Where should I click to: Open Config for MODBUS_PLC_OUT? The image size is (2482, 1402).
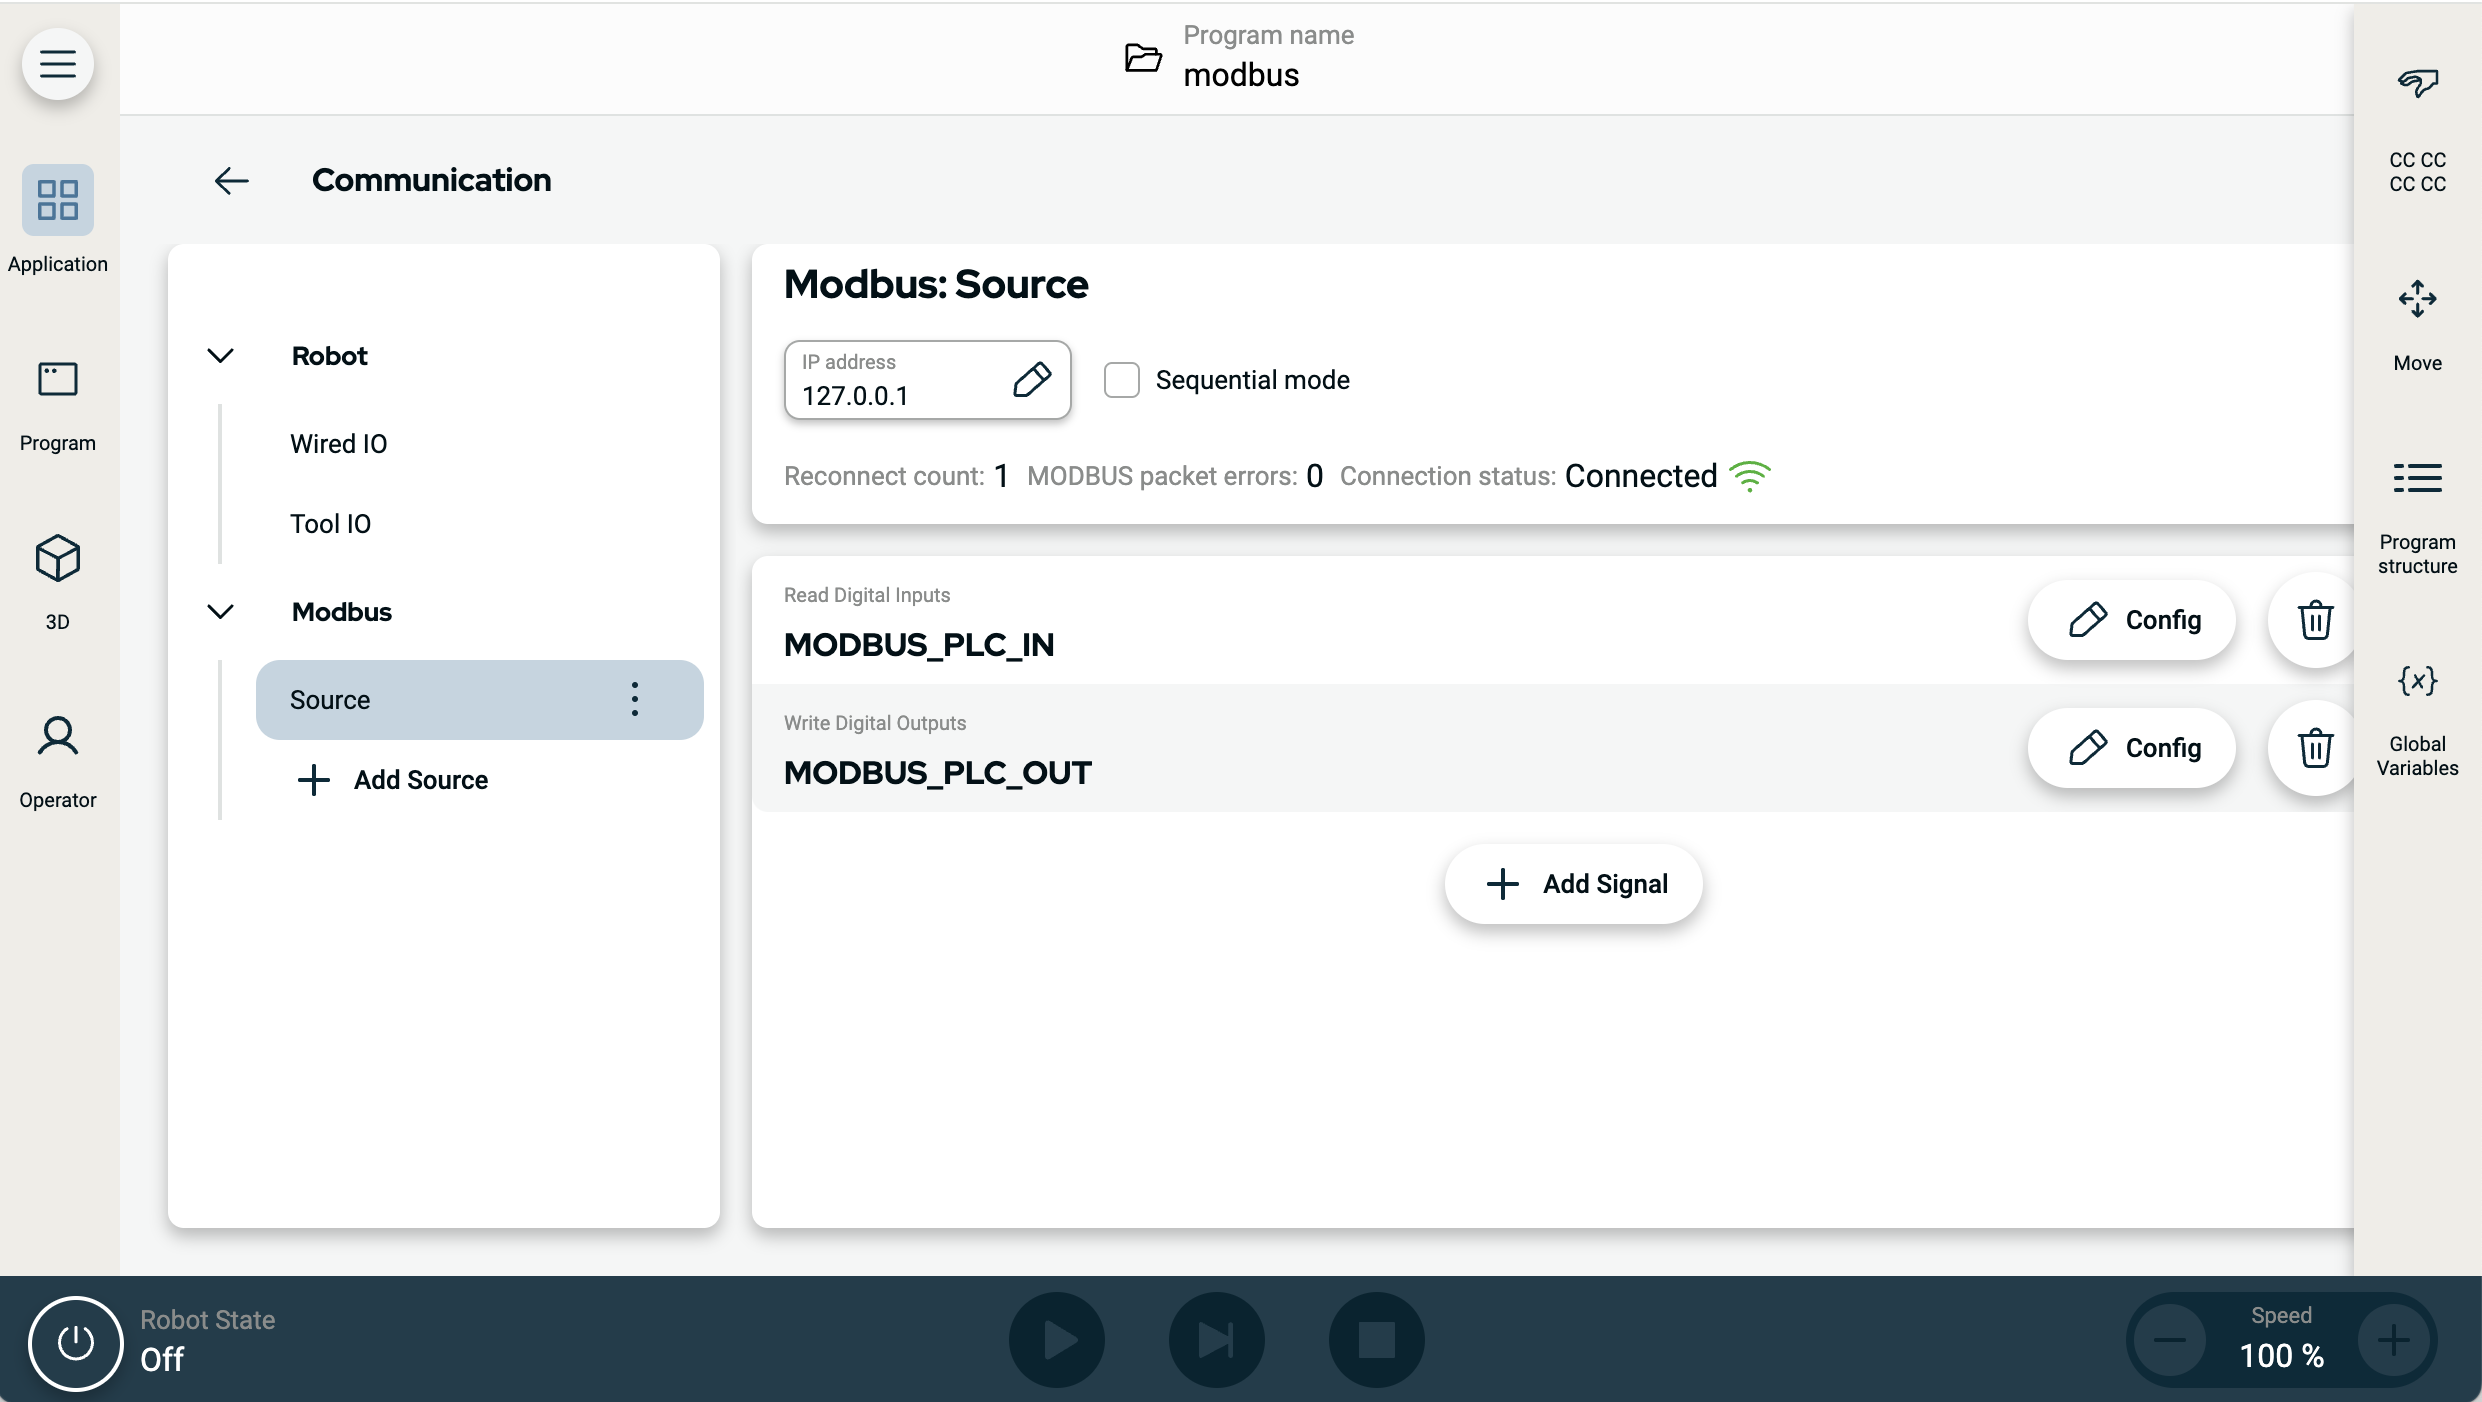coord(2132,748)
